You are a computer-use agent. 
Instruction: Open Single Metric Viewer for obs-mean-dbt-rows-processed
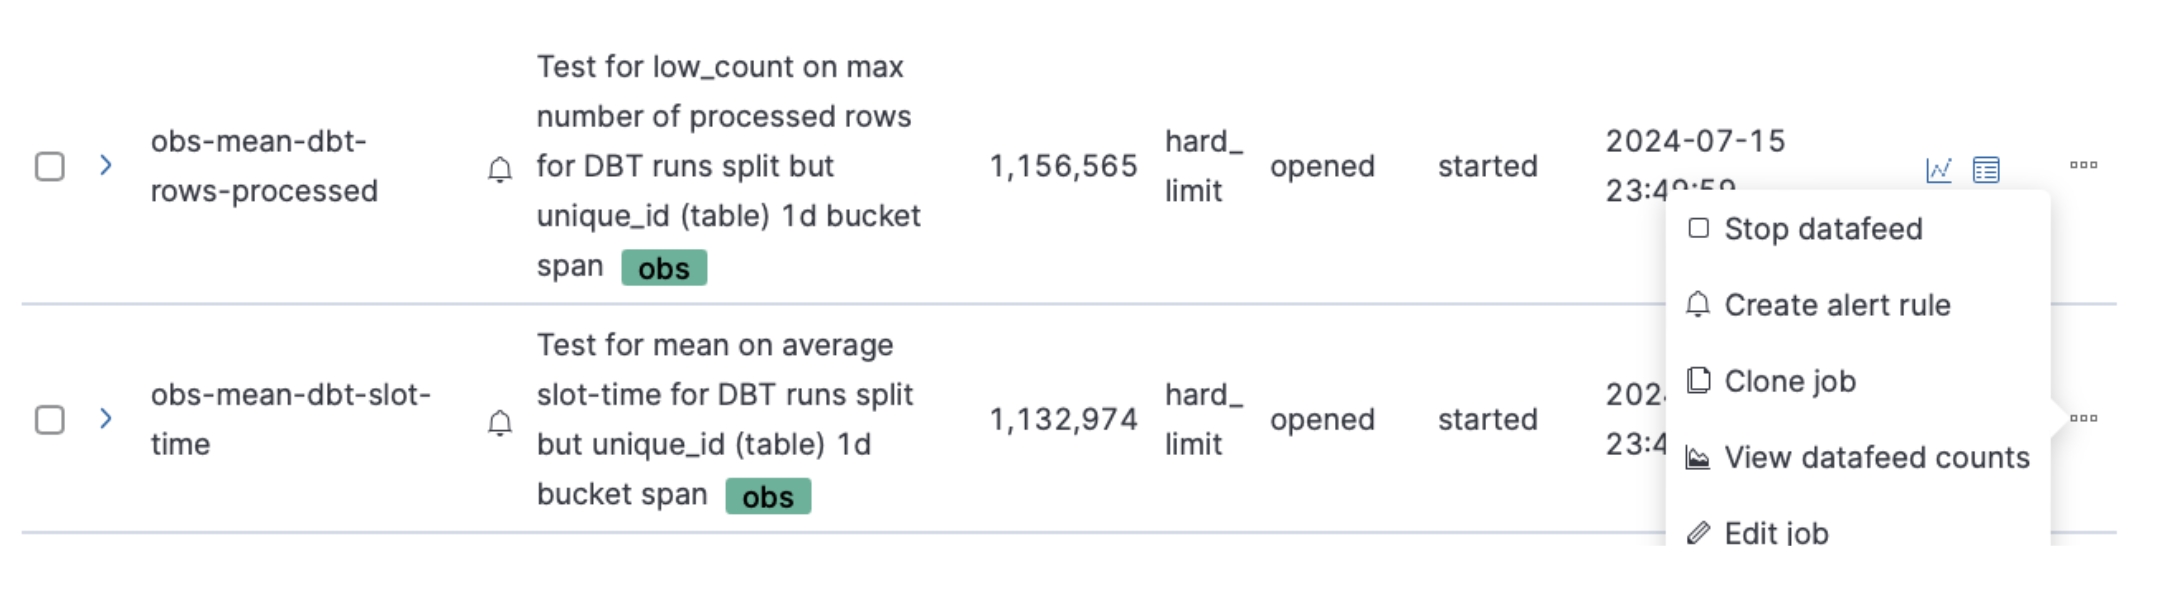1939,170
